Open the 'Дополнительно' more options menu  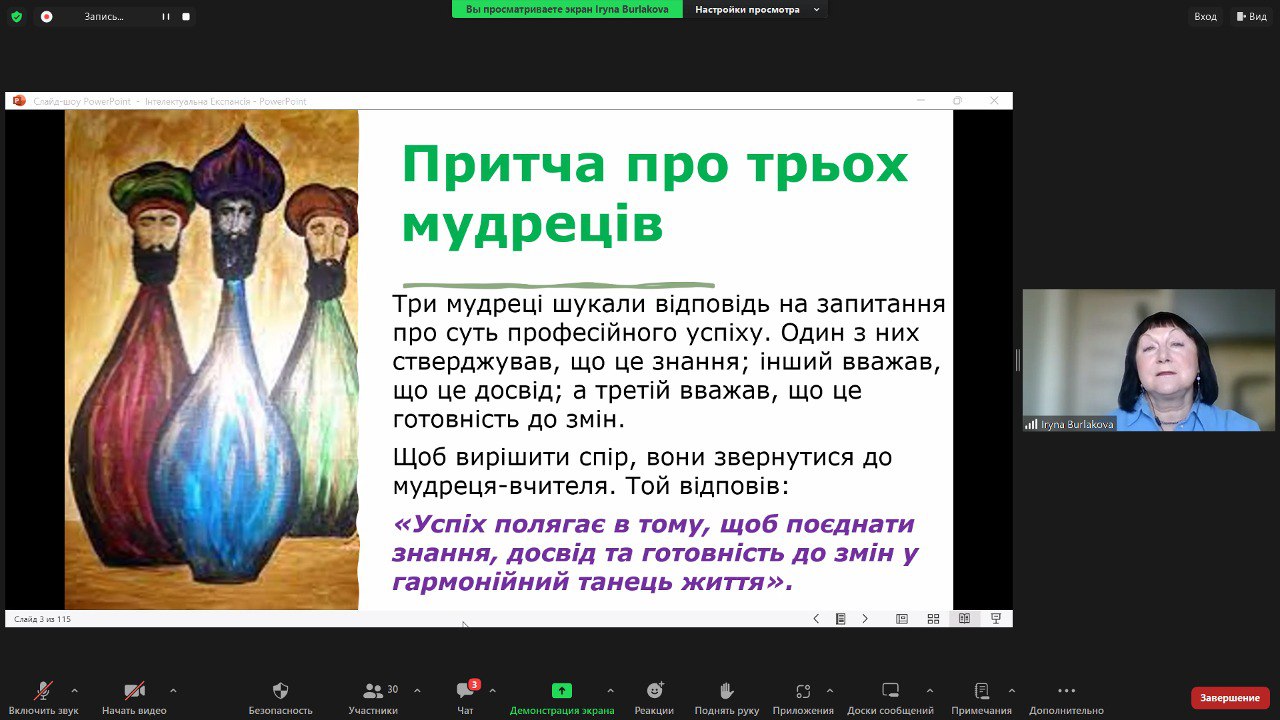[1066, 698]
